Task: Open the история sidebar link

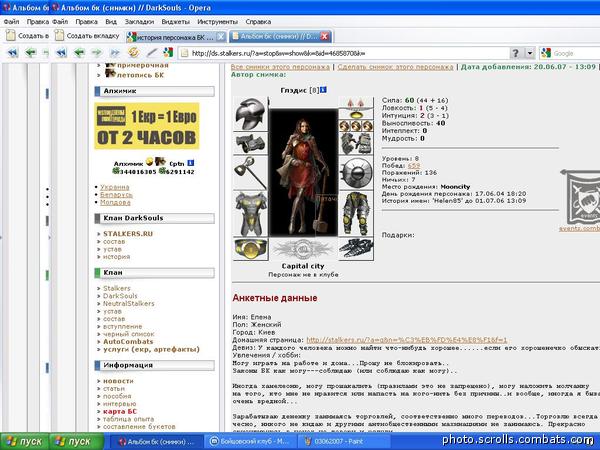Action: (116, 257)
